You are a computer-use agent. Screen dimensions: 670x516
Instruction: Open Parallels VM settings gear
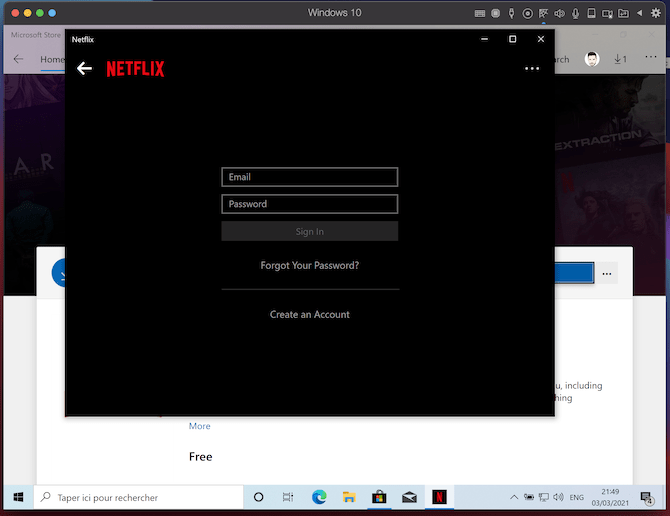pyautogui.click(x=655, y=13)
